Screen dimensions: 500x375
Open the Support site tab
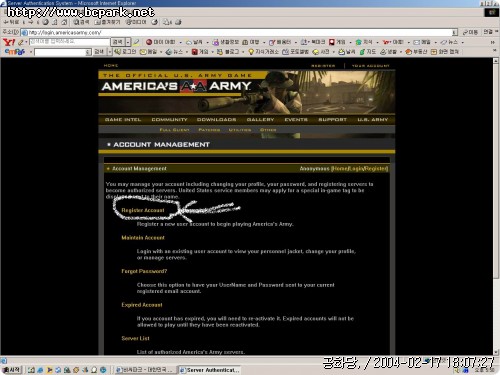point(332,120)
